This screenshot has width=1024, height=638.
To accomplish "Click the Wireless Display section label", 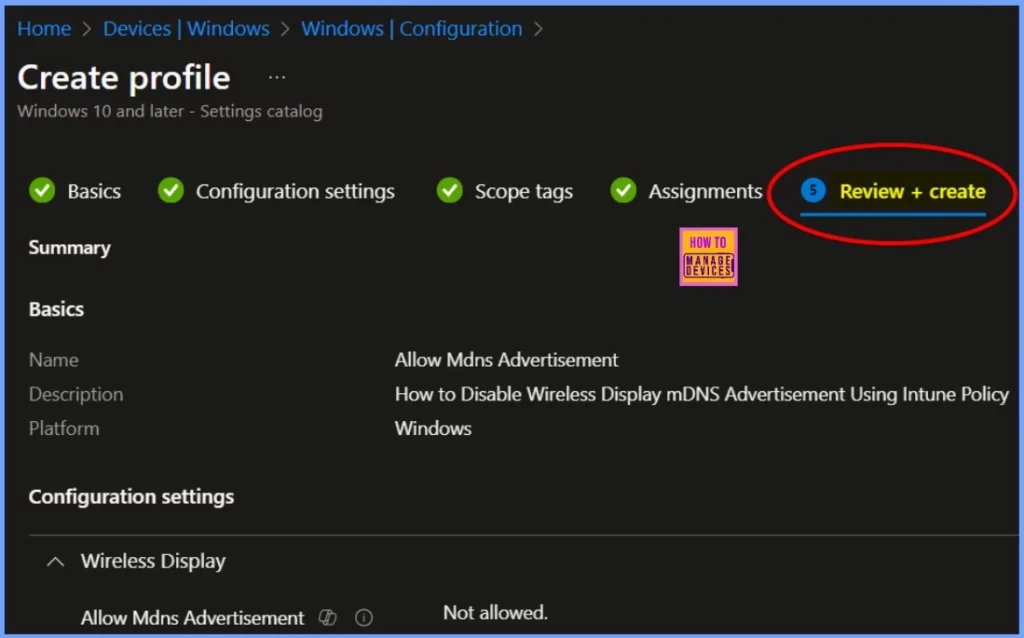I will (x=153, y=561).
